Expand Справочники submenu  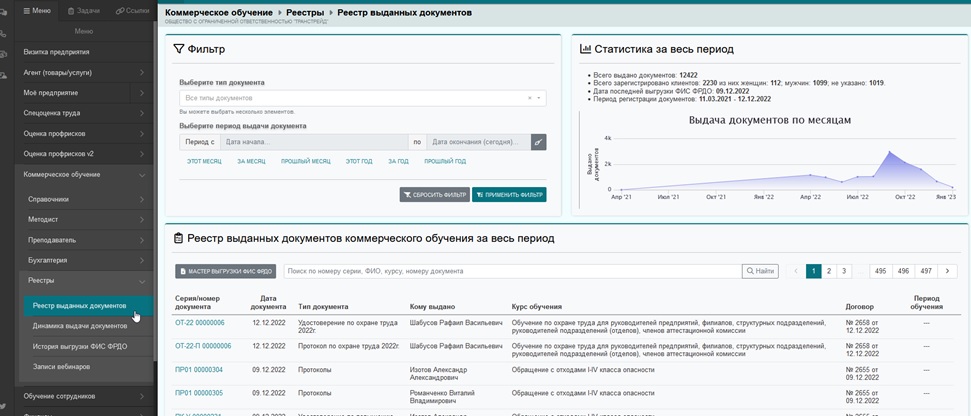click(x=86, y=199)
